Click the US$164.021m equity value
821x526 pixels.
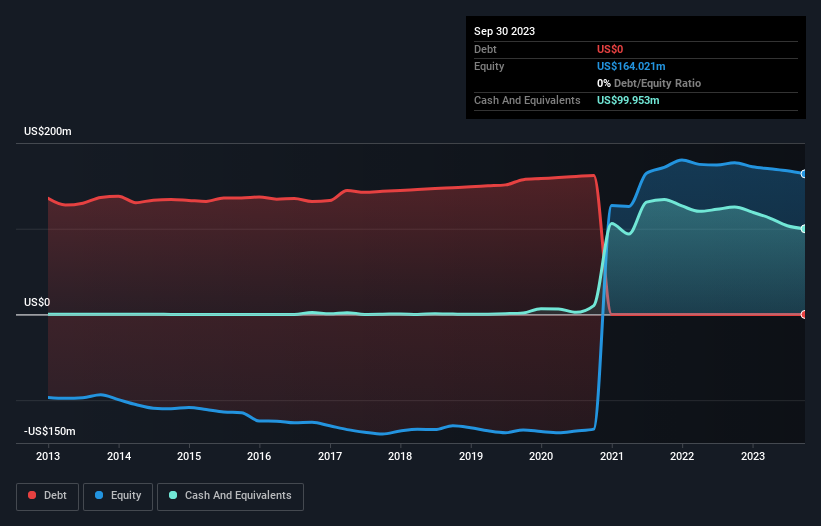point(631,66)
